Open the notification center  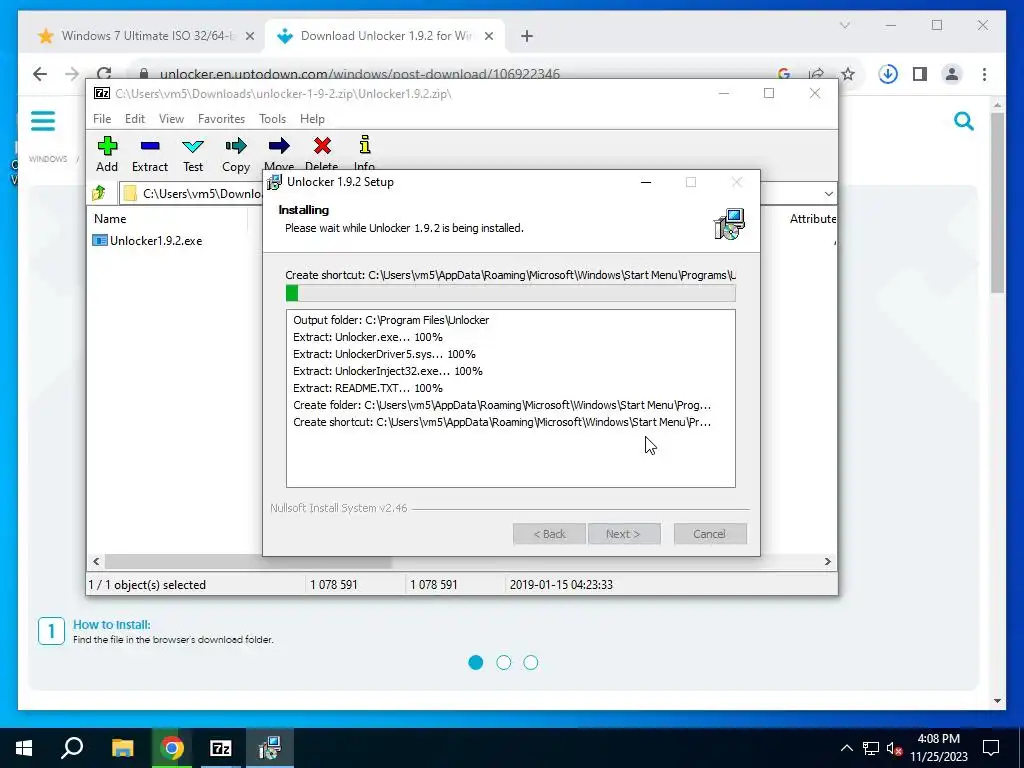pos(991,748)
